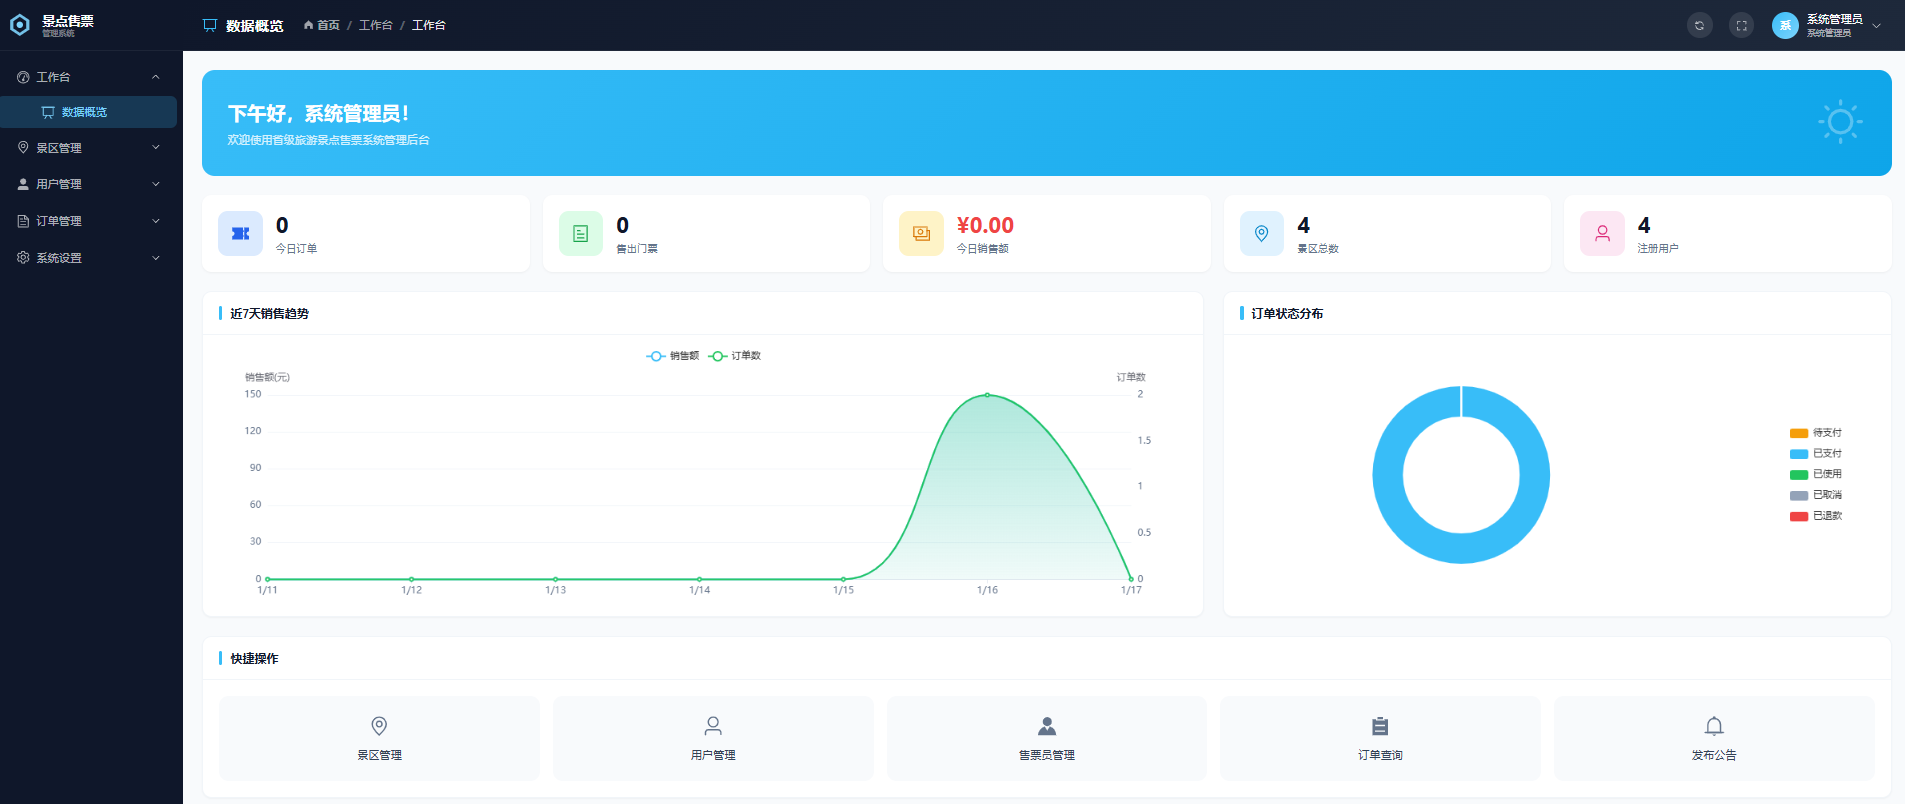Toggle 已退款 in pie legend
The width and height of the screenshot is (1905, 804).
(1816, 516)
